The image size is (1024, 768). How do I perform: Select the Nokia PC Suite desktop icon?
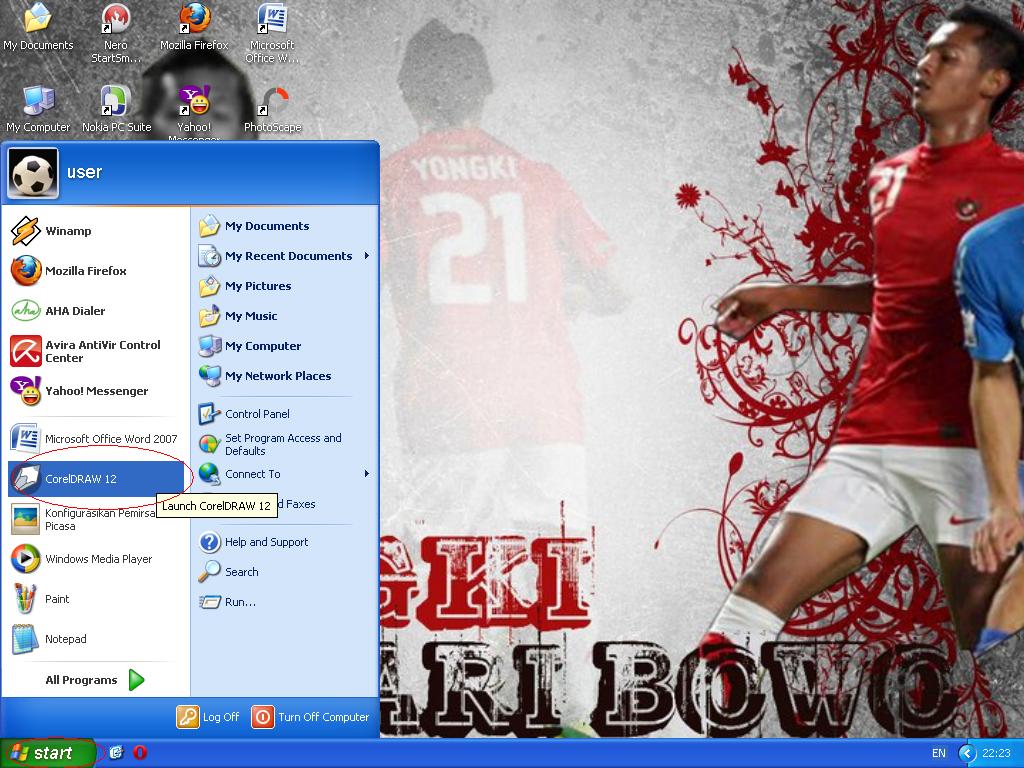coord(116,110)
